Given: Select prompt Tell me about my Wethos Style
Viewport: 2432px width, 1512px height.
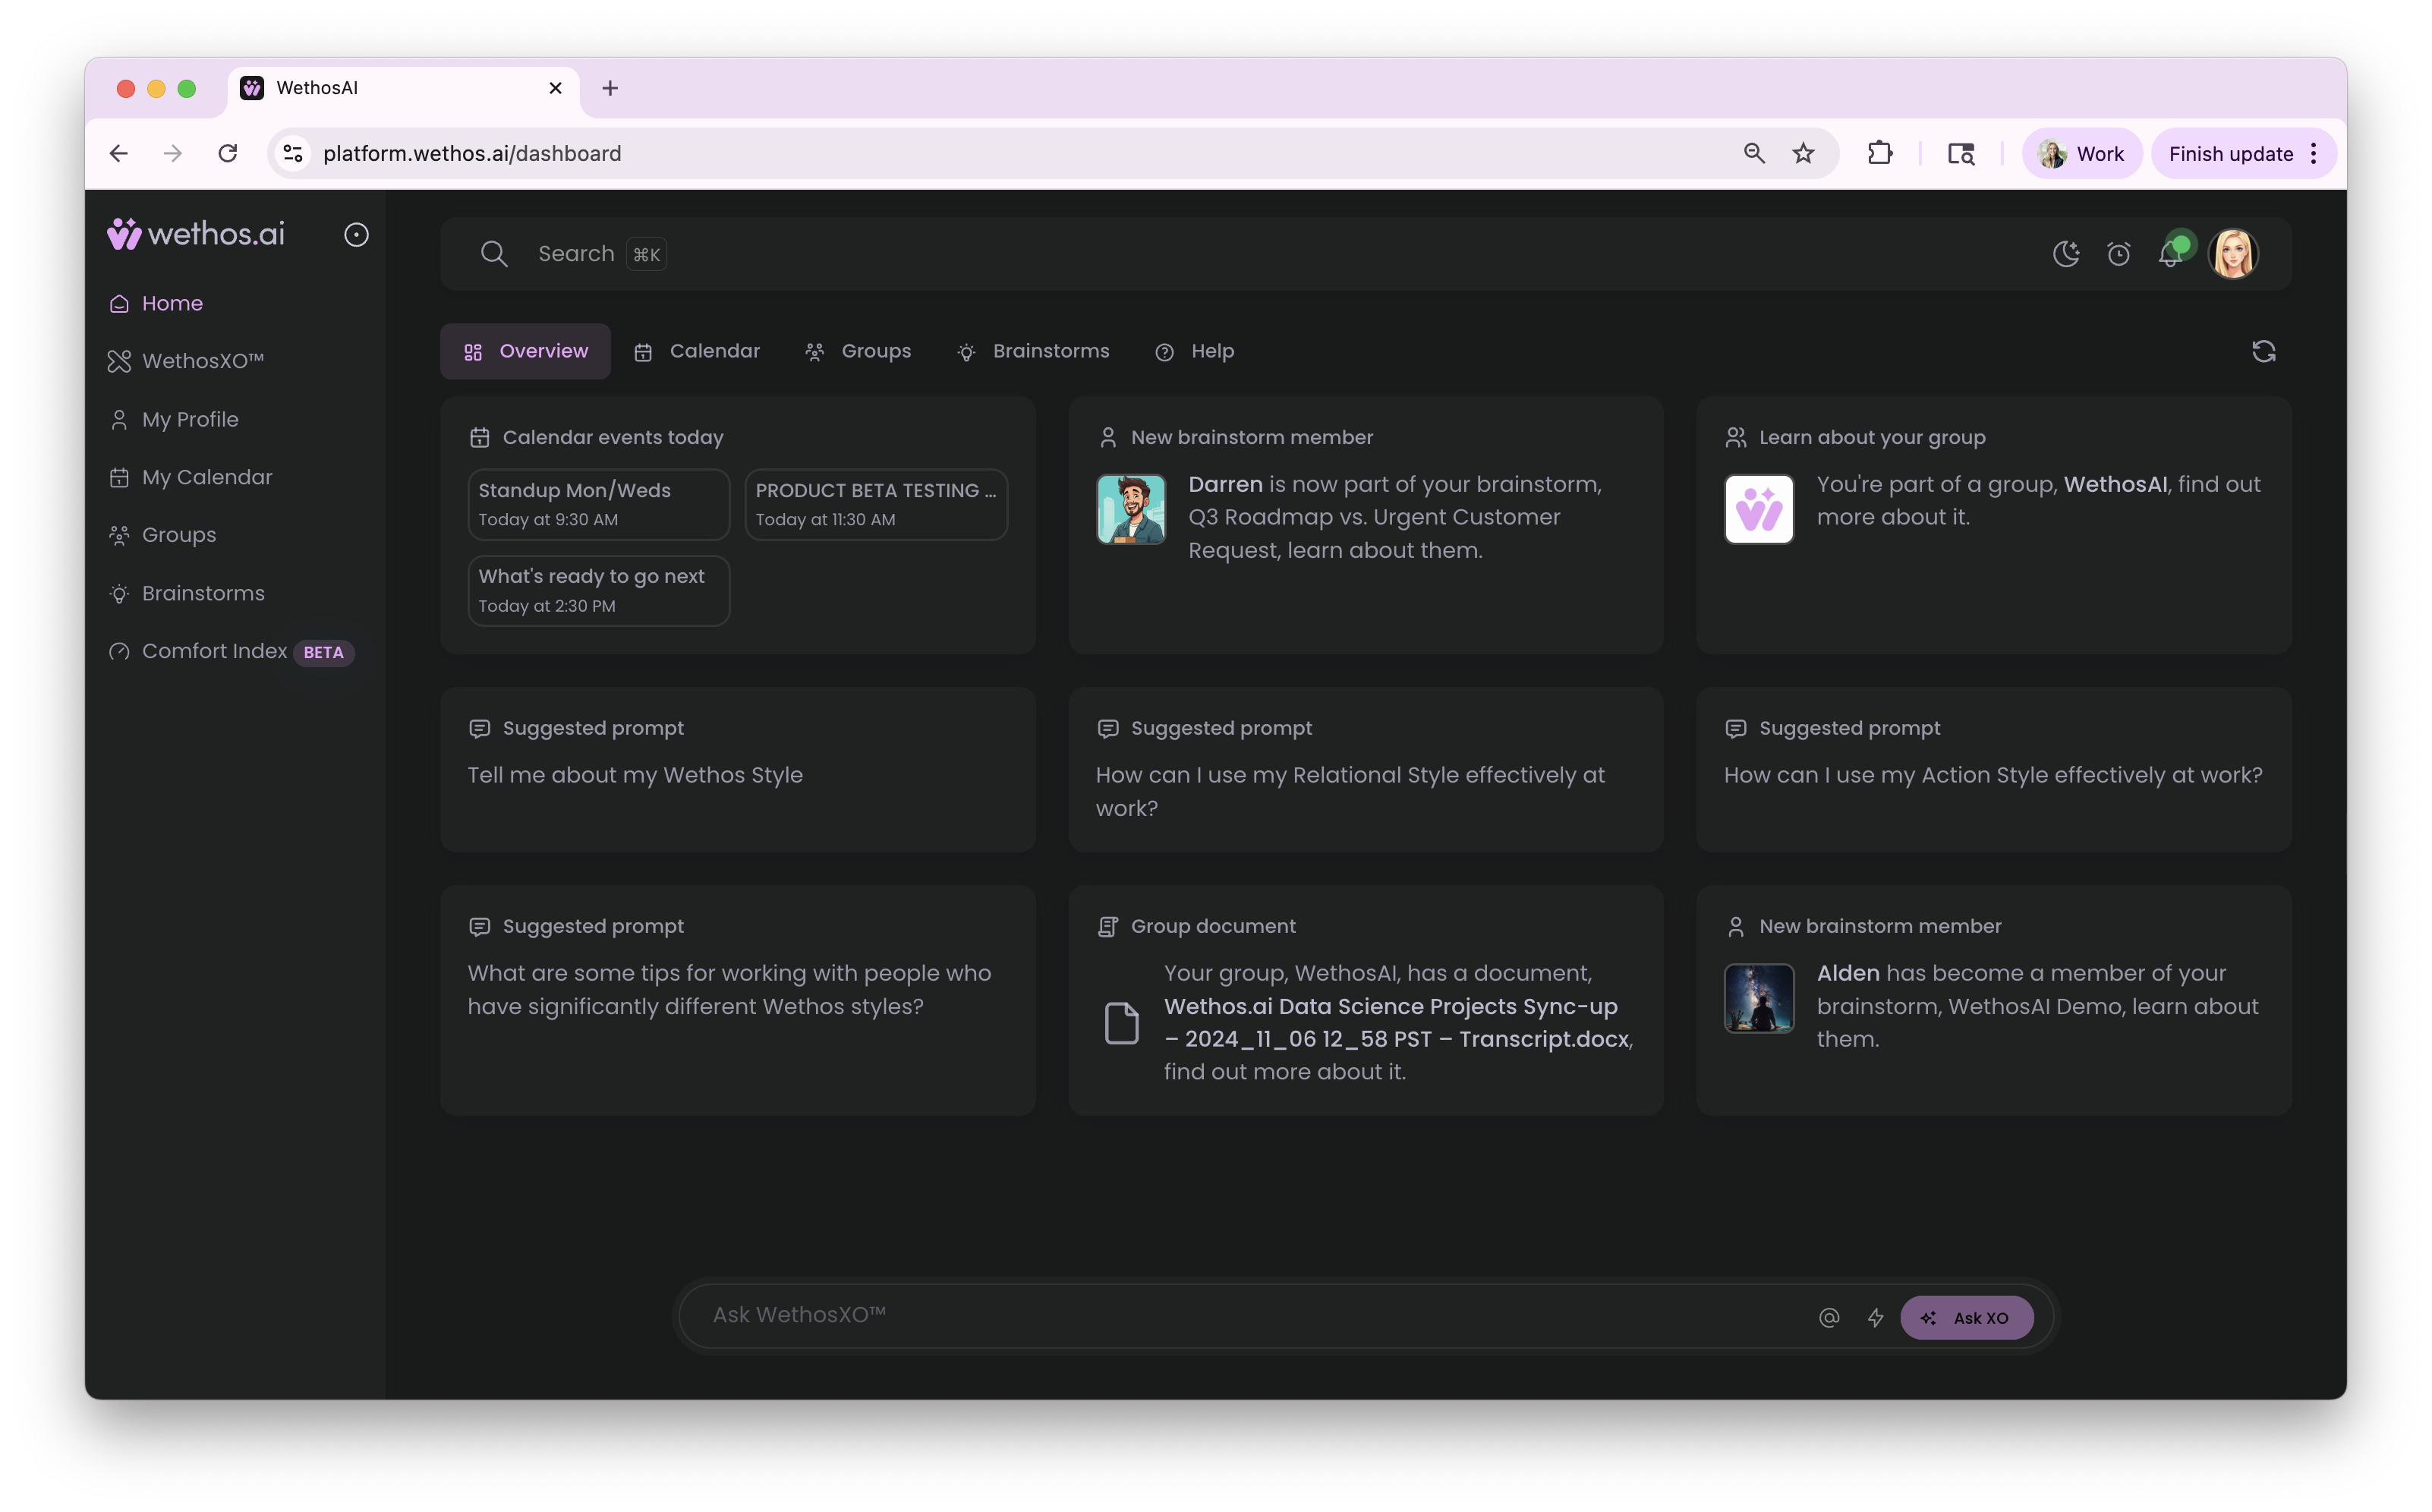Looking at the screenshot, I should coord(635,775).
